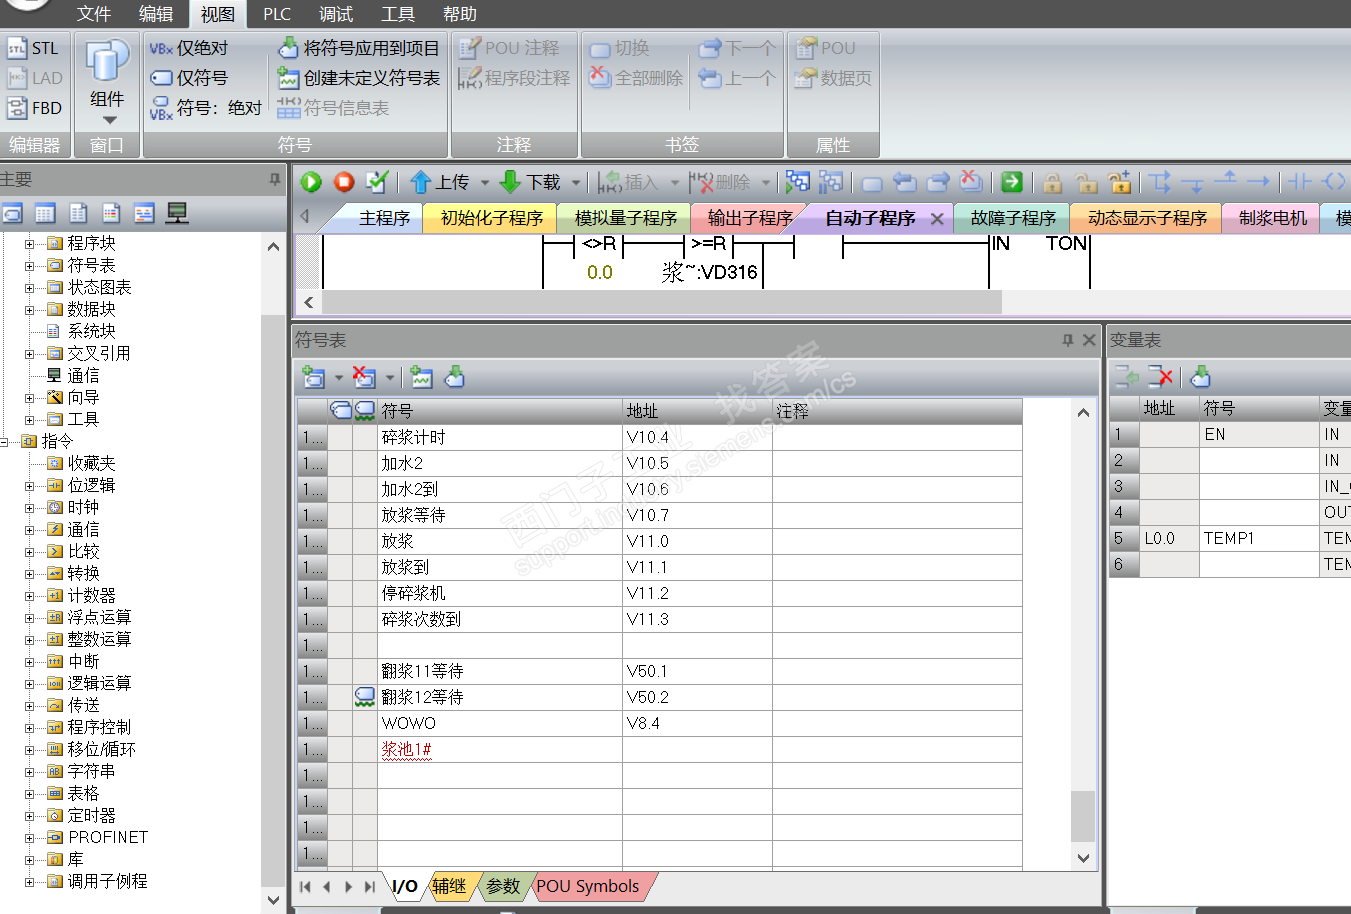Close the 自动子程序 tab
This screenshot has height=914, width=1351.
tap(937, 219)
